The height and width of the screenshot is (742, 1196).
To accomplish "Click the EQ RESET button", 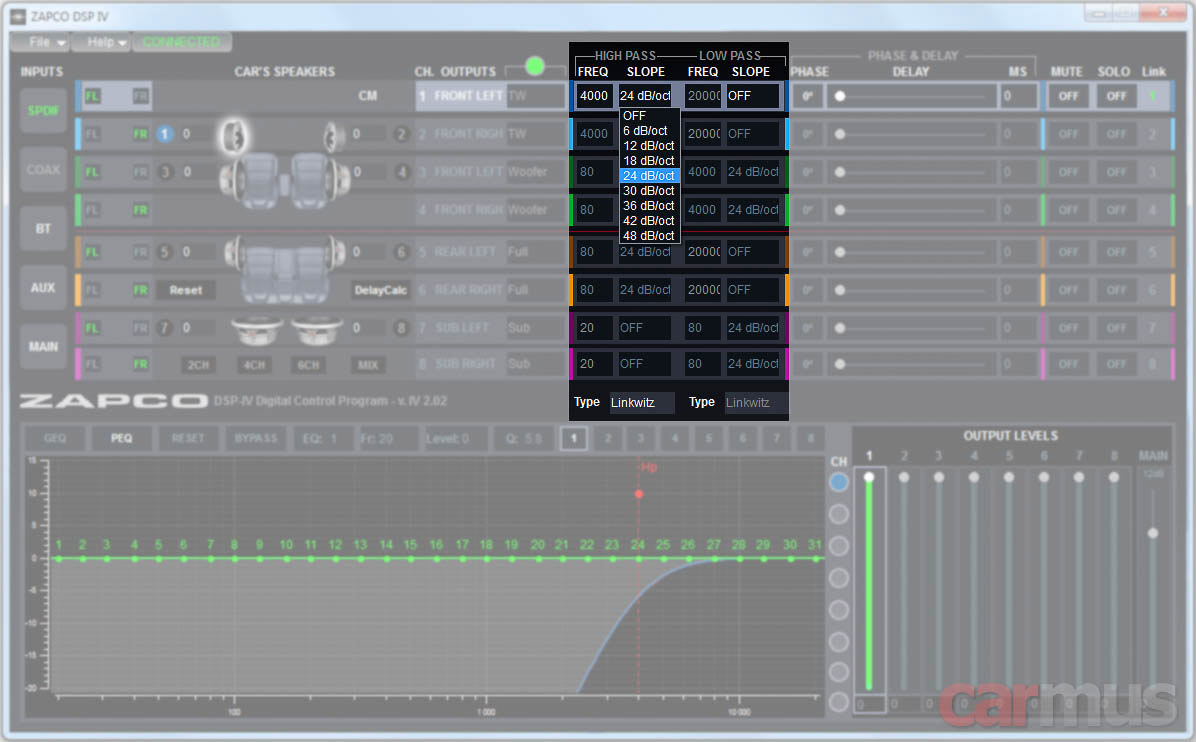I will [188, 438].
